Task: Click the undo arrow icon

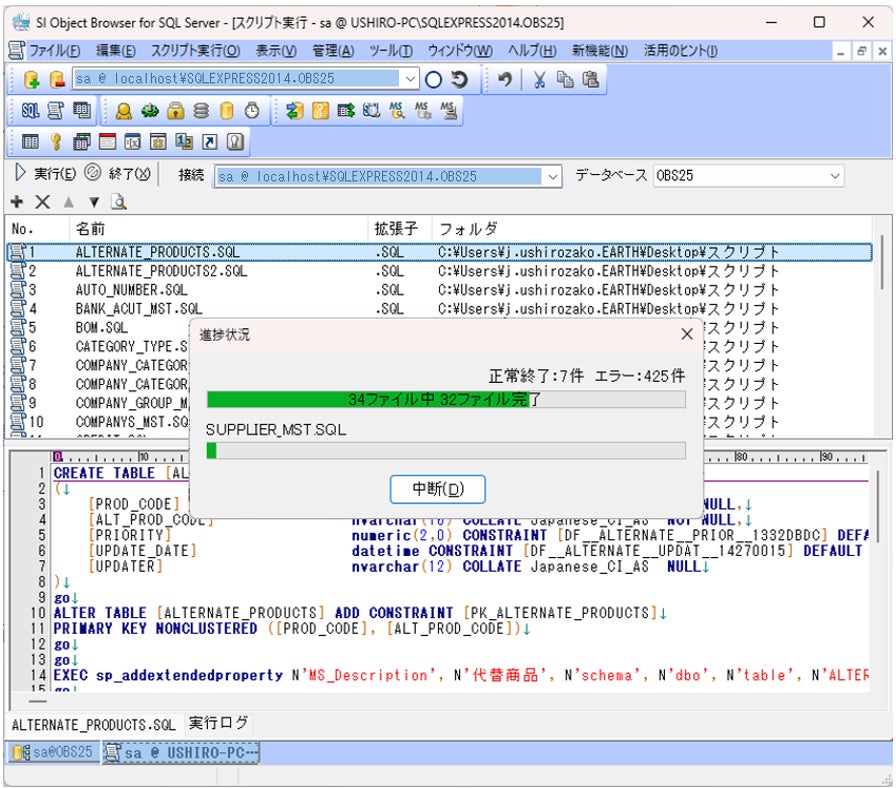Action: 505,79
